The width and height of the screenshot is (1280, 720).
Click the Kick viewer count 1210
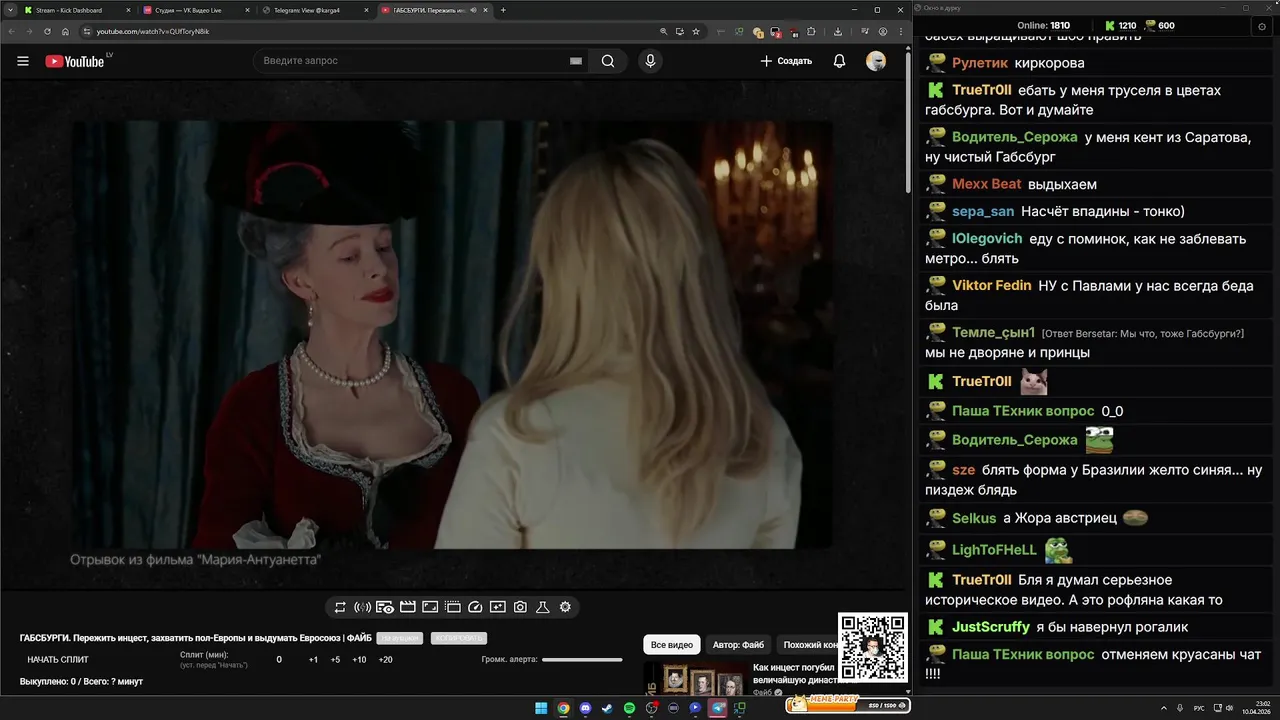coord(1119,26)
